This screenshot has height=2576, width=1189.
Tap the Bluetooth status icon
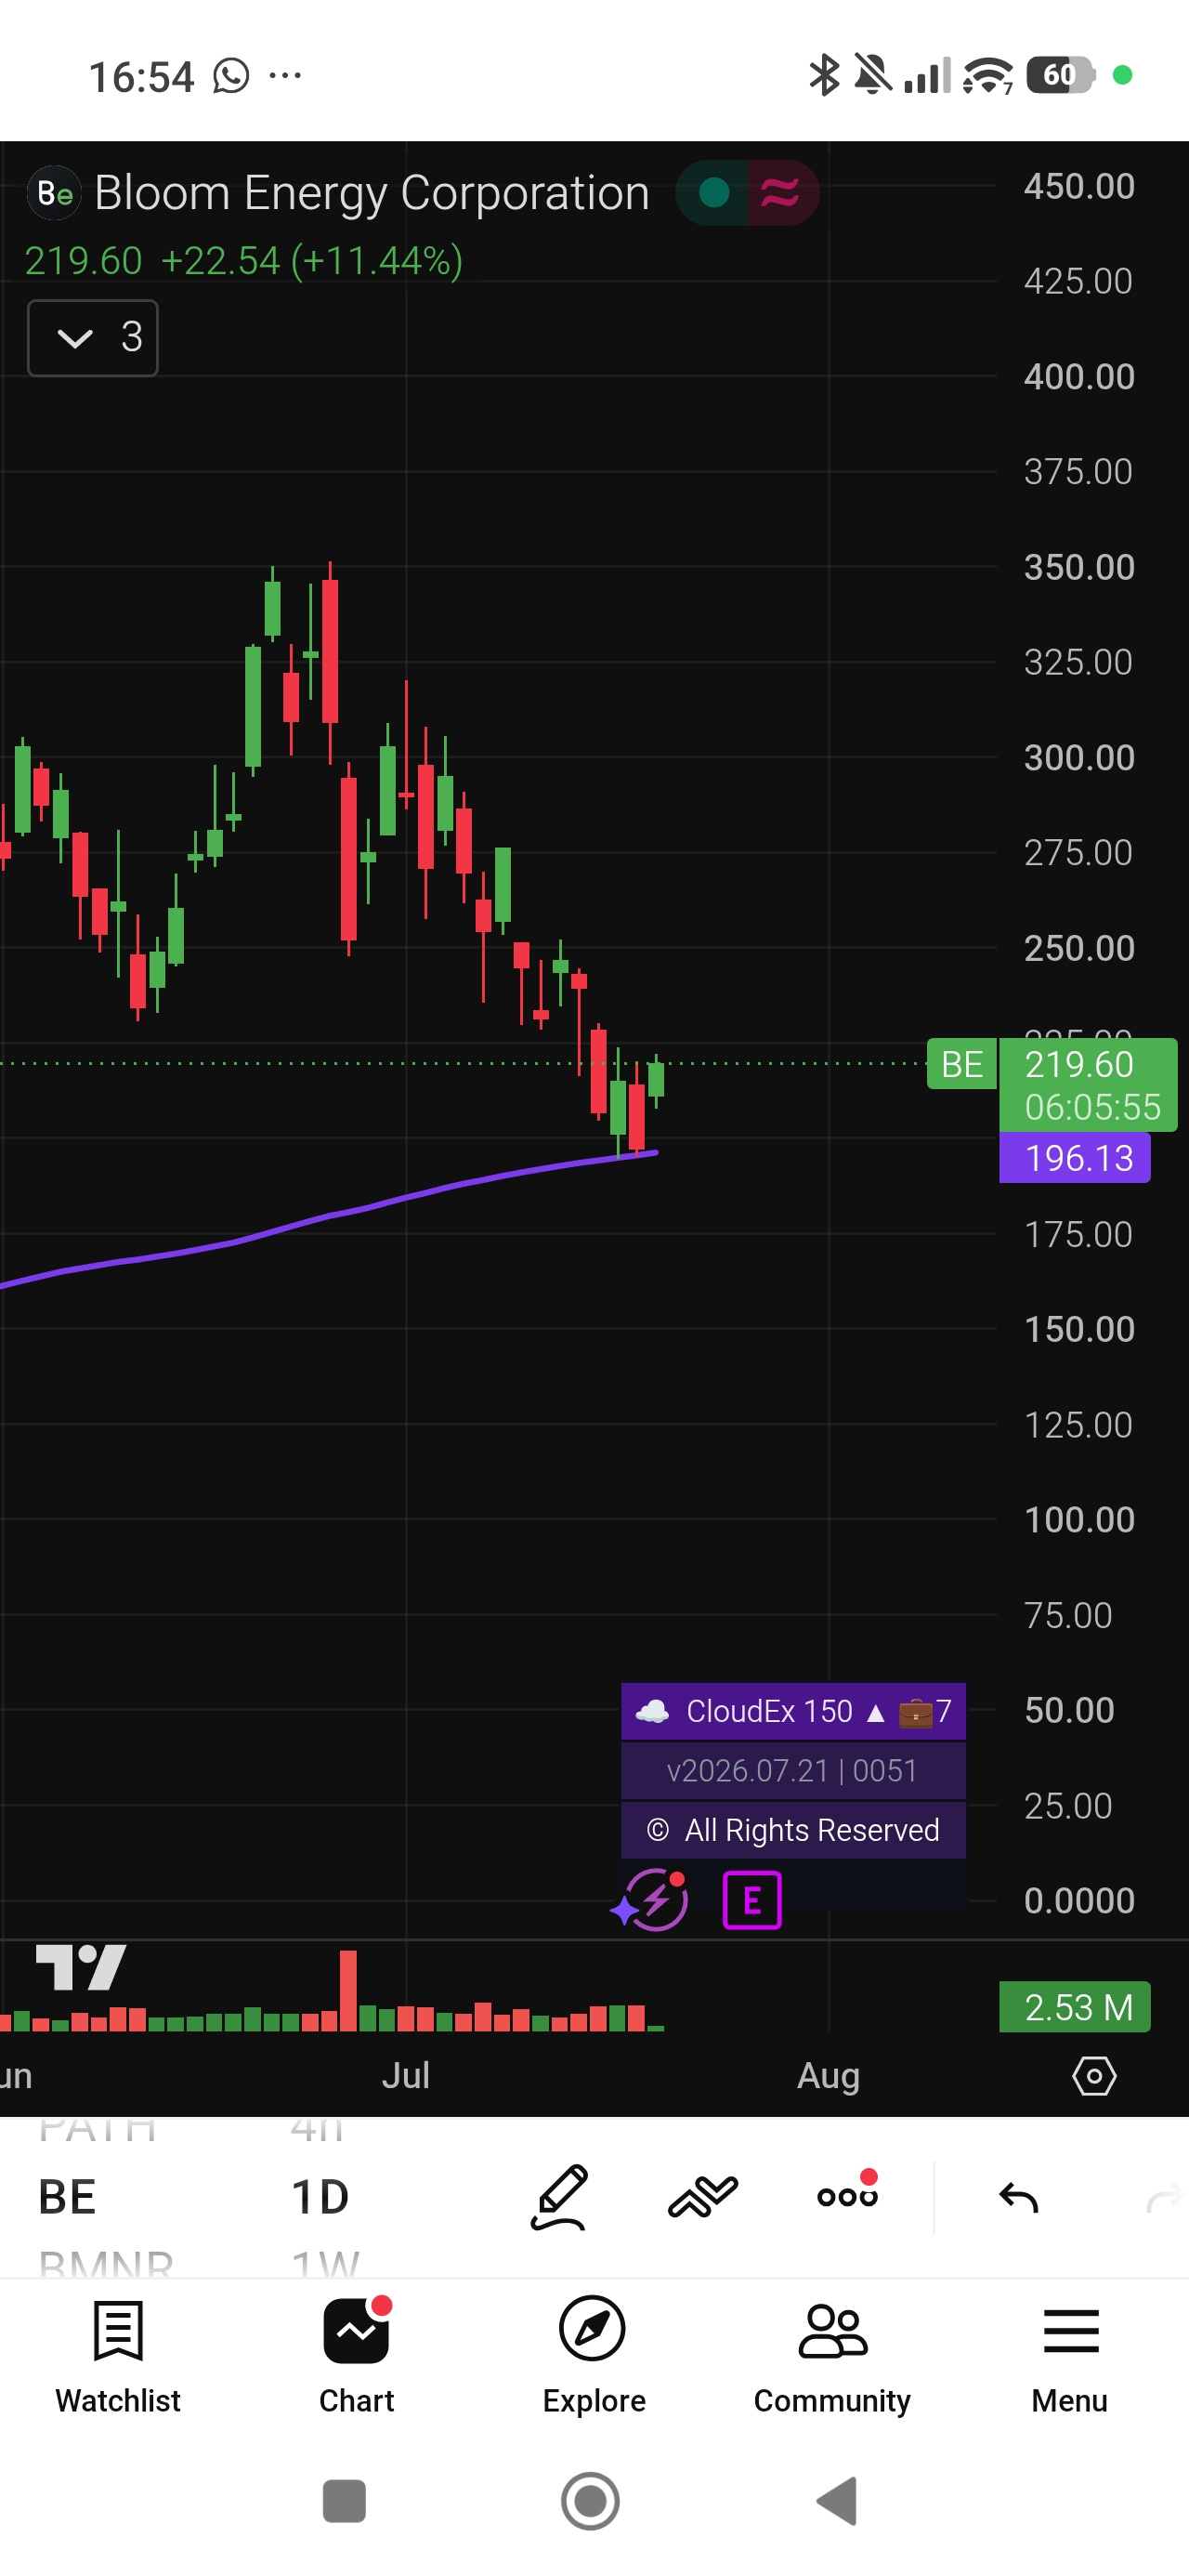pyautogui.click(x=824, y=75)
